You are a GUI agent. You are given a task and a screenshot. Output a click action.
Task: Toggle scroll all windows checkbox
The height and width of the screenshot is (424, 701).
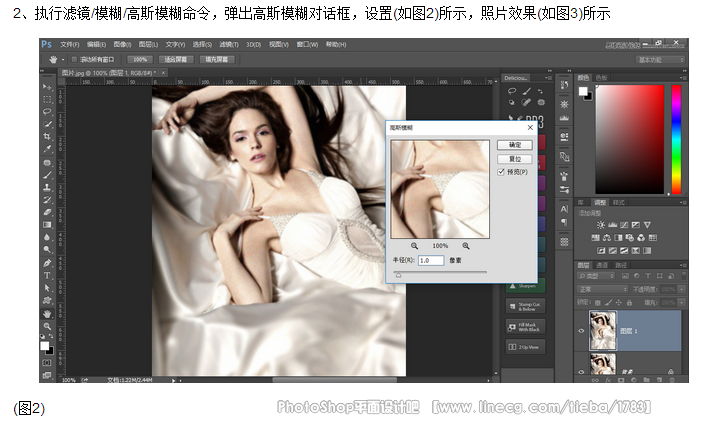click(x=74, y=59)
